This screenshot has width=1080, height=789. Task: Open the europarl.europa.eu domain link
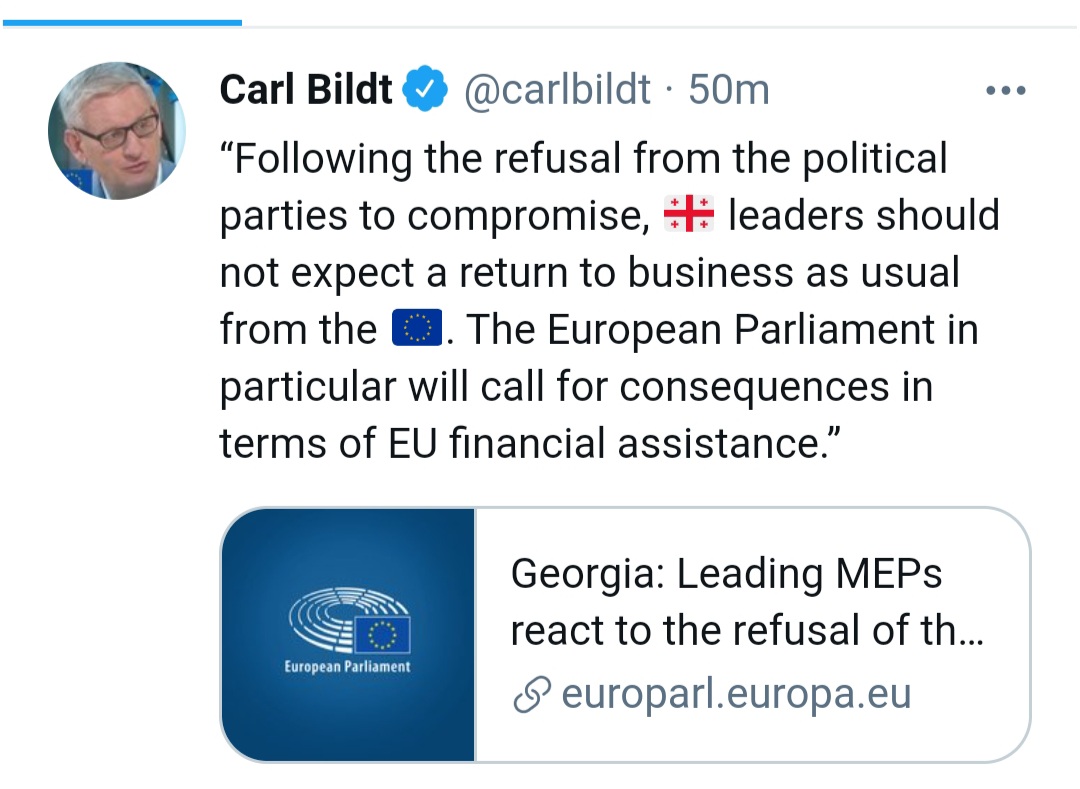(736, 694)
